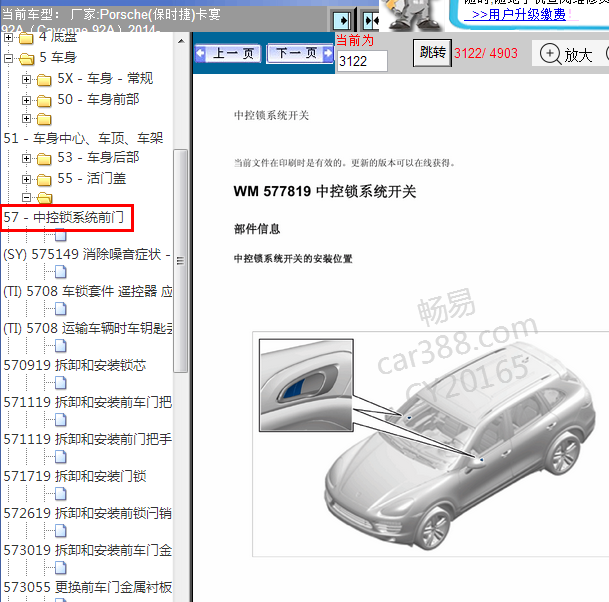Open '571719 拆卸和安装门锁' entry
The height and width of the screenshot is (602, 609).
click(75, 476)
